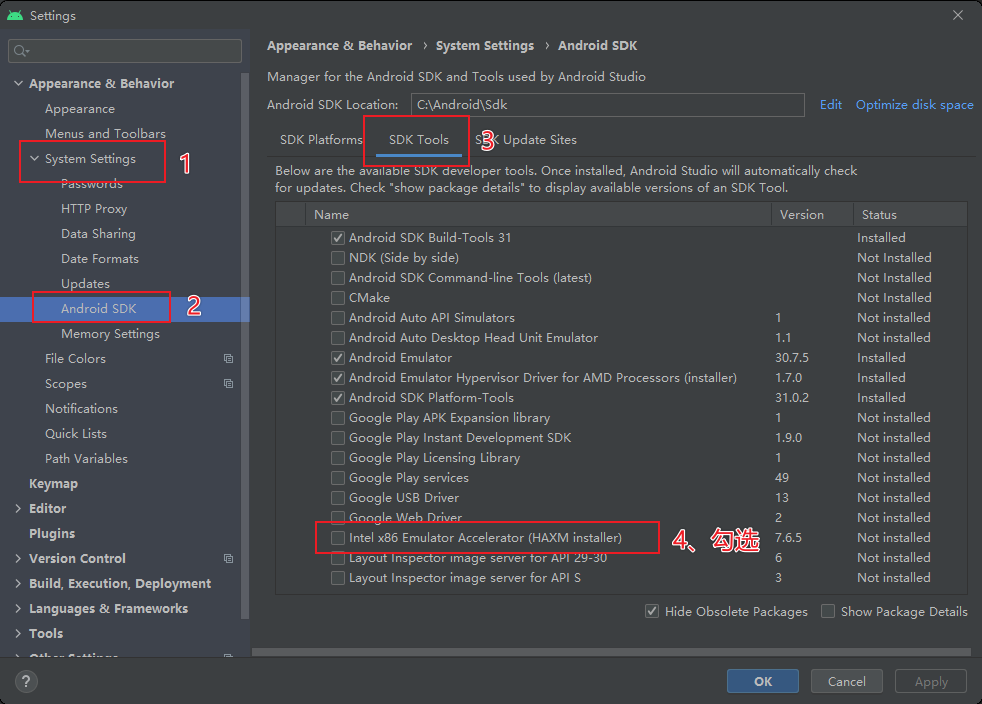
Task: Click the Android Studio logo icon
Action: tap(15, 15)
